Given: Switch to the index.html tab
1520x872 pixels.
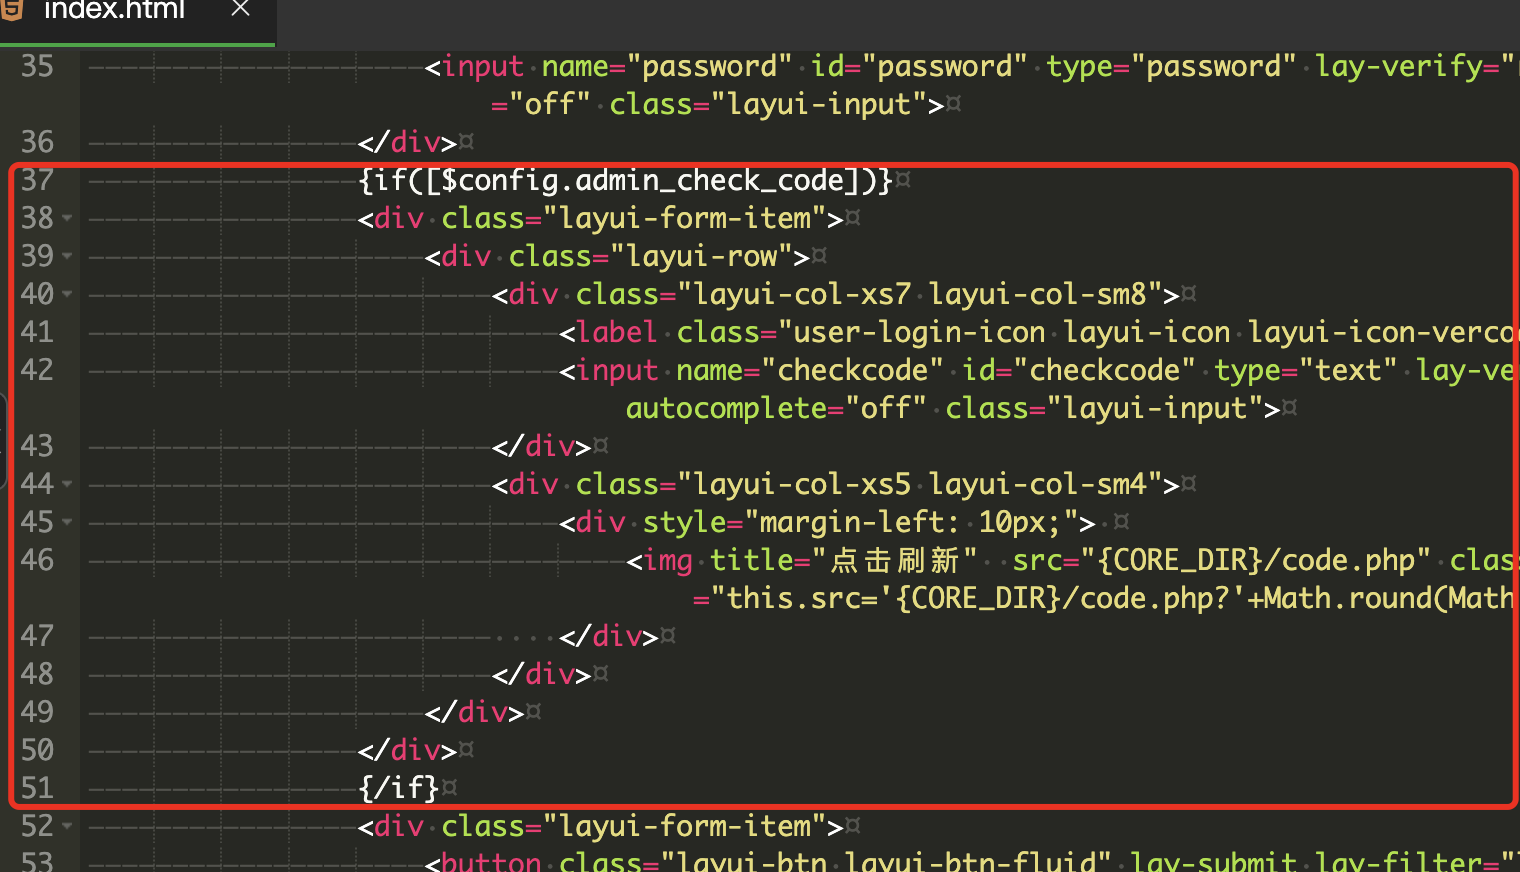Looking at the screenshot, I should pos(115,11).
